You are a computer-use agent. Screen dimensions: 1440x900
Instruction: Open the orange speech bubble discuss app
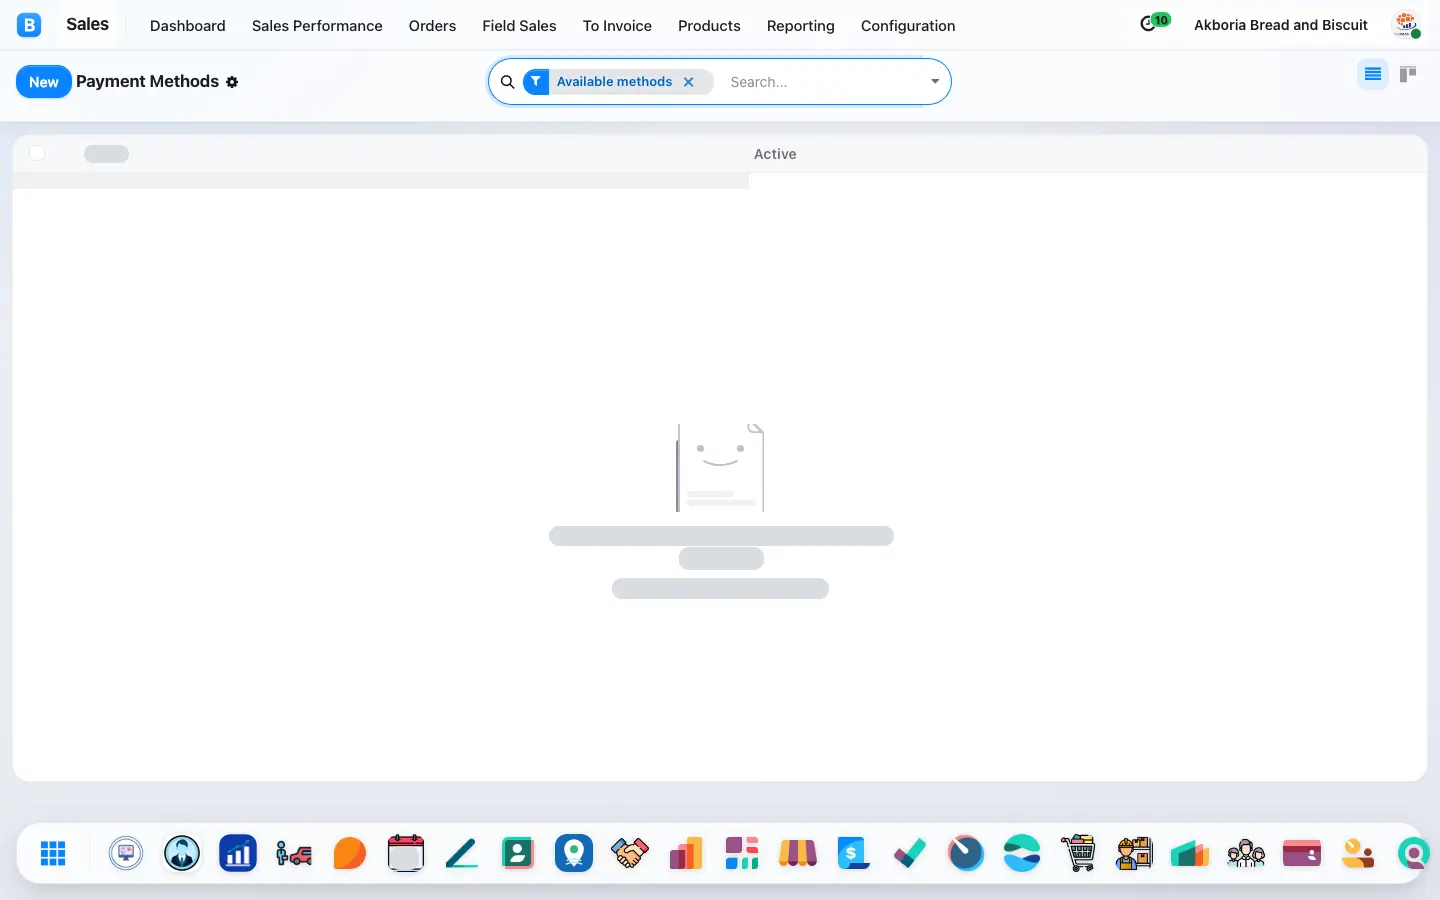pos(350,853)
